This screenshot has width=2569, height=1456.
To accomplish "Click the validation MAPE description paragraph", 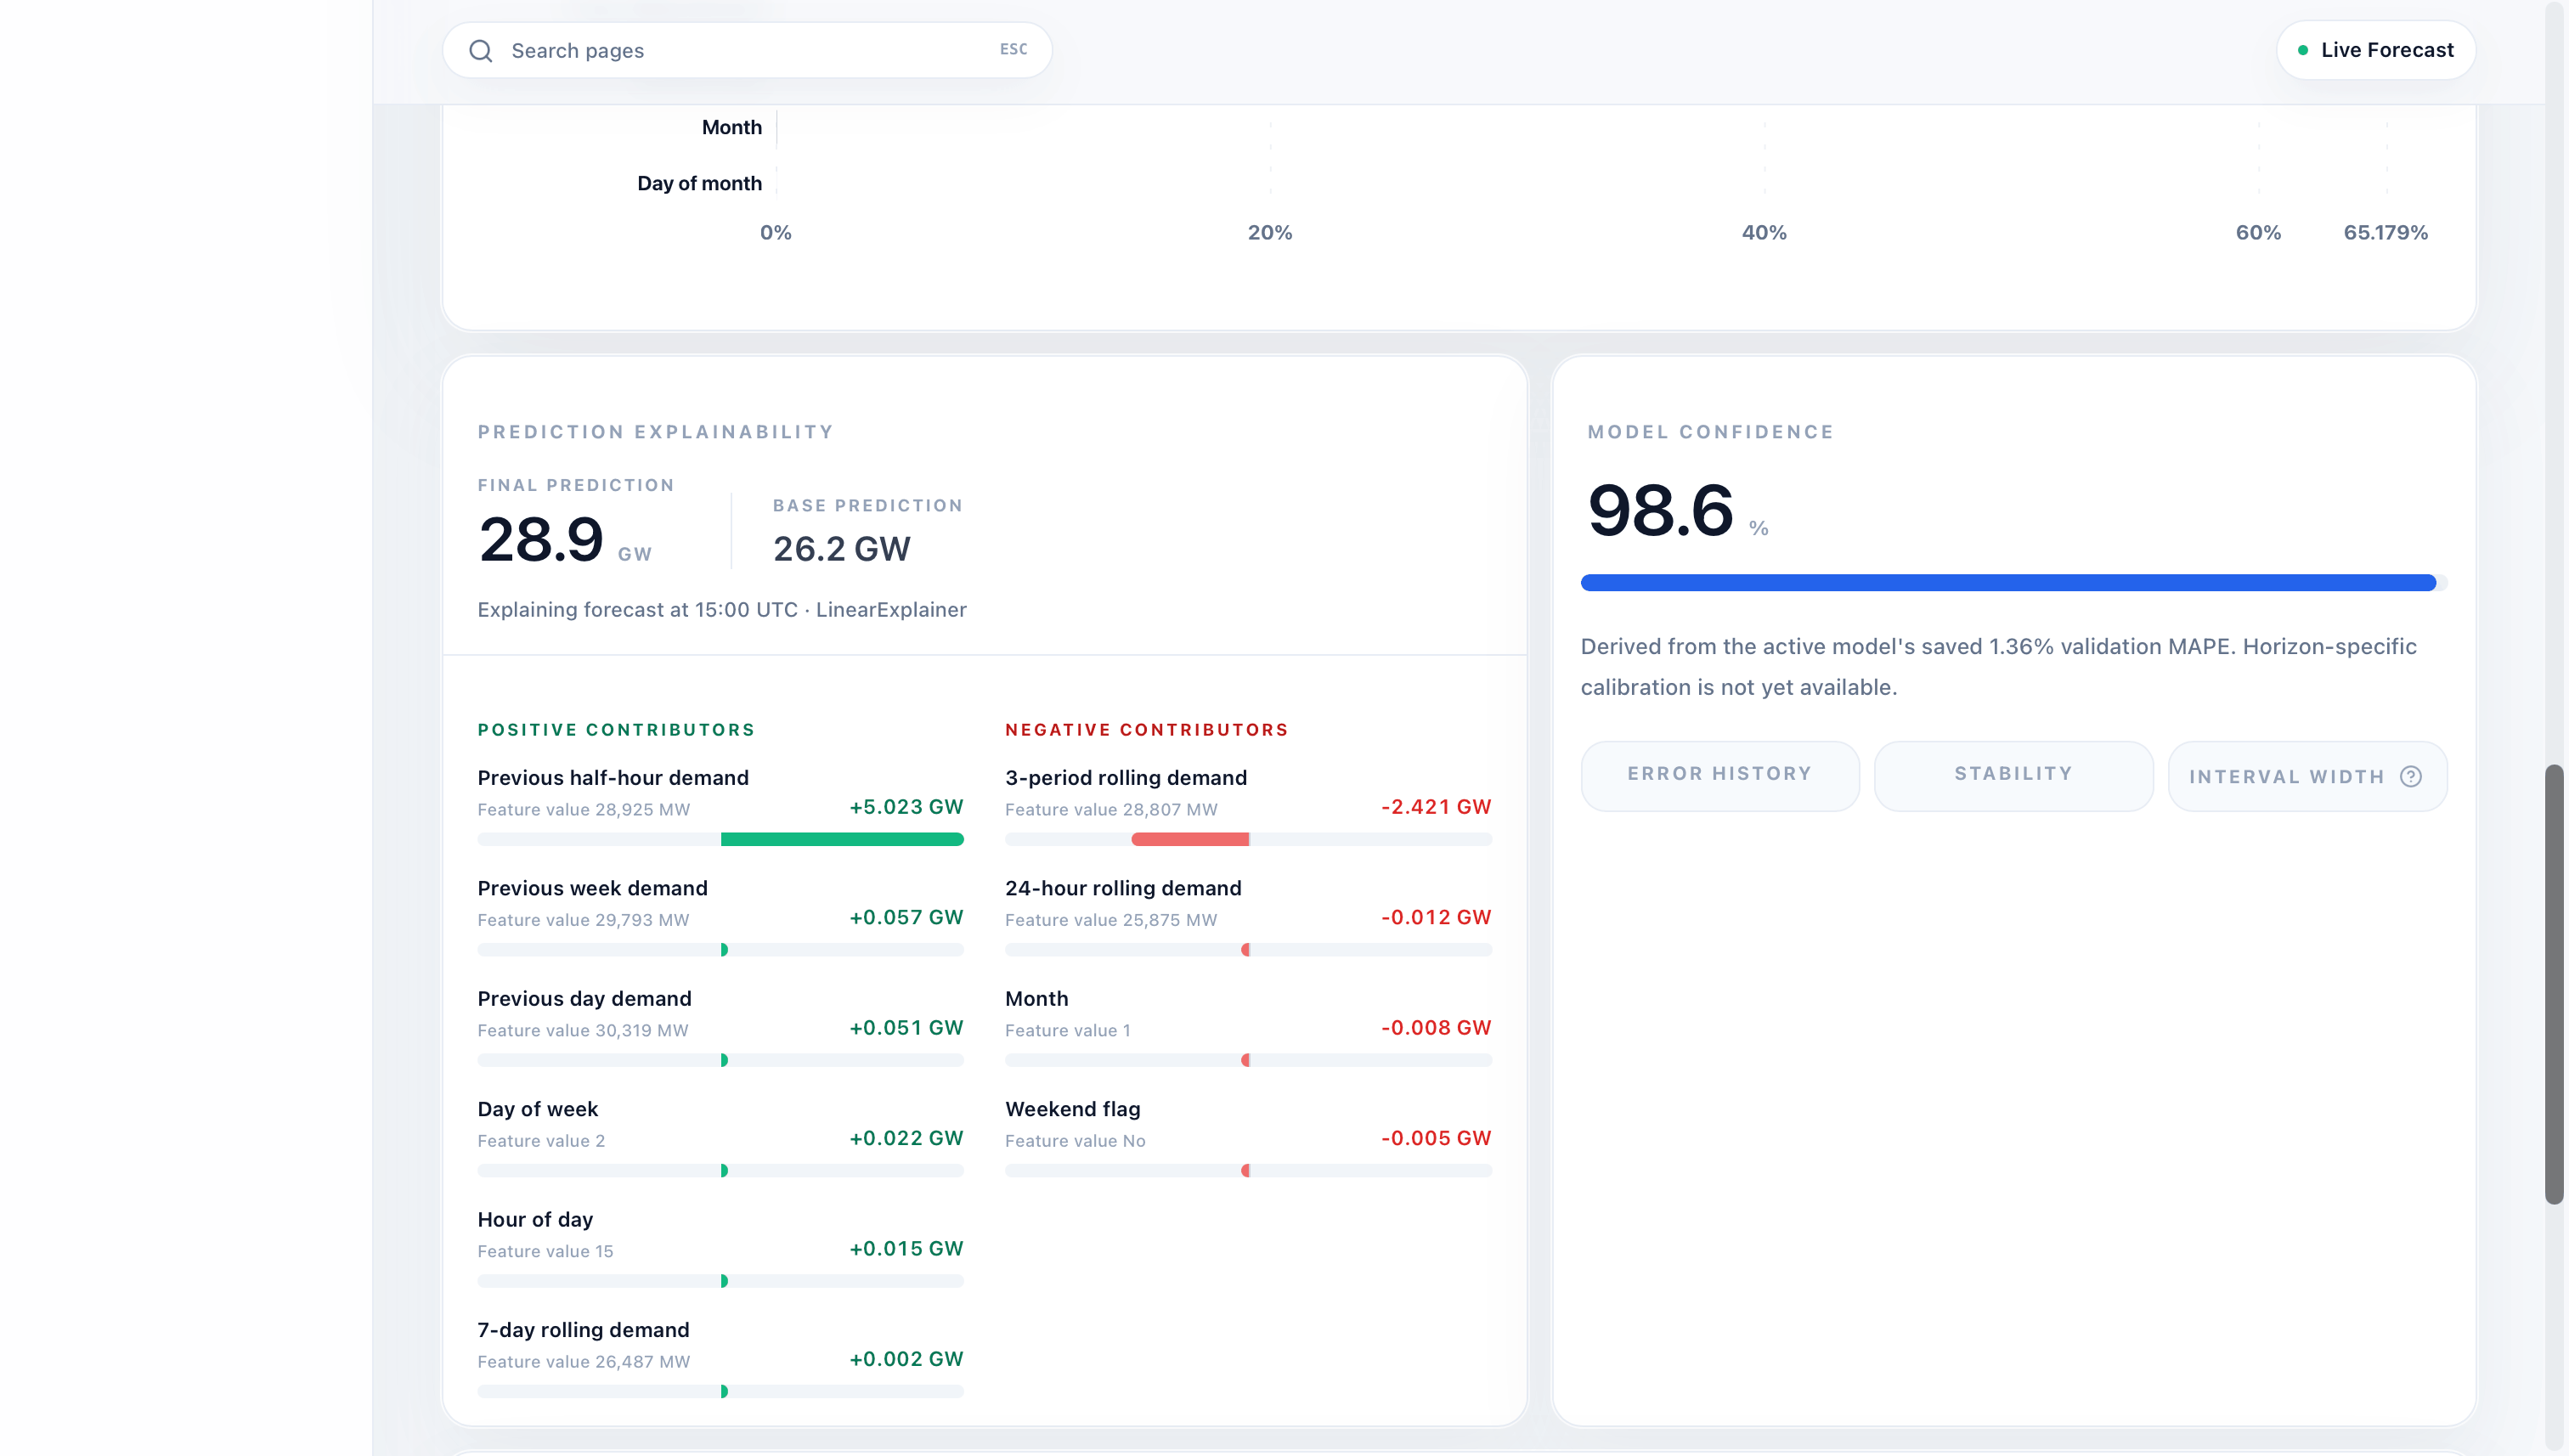I will pyautogui.click(x=1998, y=667).
